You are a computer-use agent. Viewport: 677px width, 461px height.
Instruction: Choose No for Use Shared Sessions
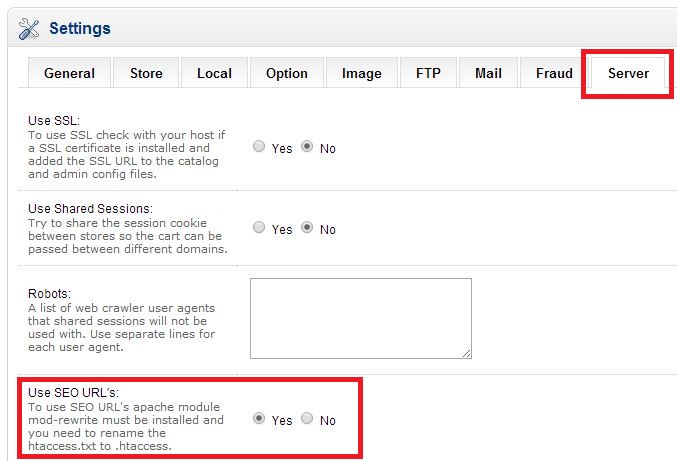click(x=307, y=227)
